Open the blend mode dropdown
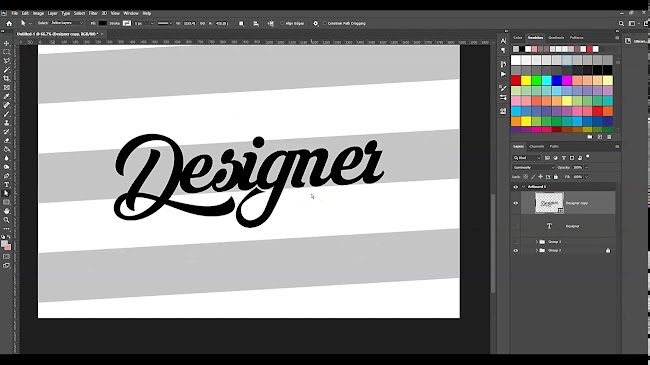Image resolution: width=650 pixels, height=365 pixels. pyautogui.click(x=534, y=168)
